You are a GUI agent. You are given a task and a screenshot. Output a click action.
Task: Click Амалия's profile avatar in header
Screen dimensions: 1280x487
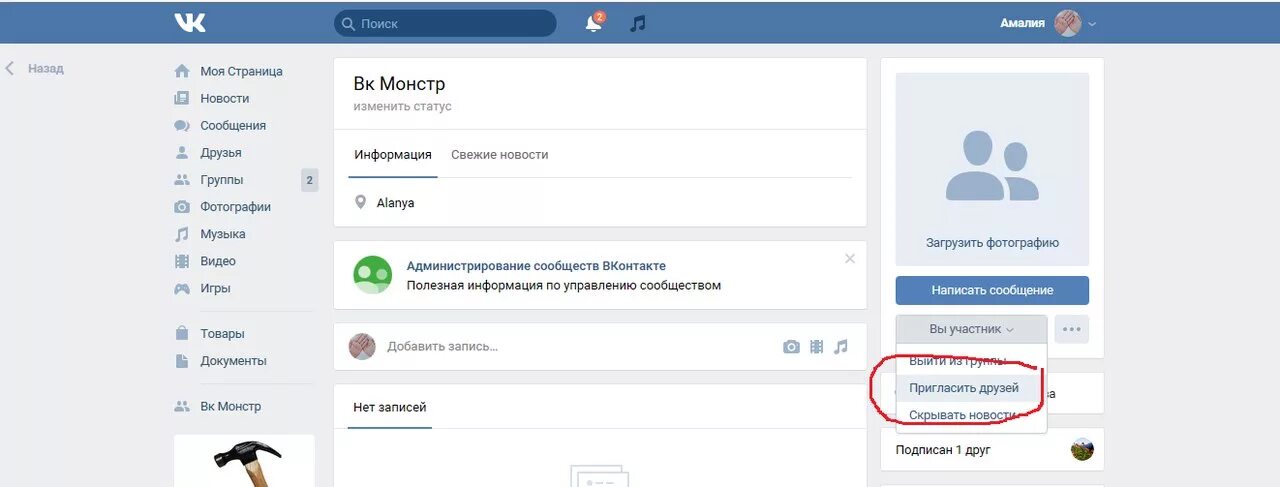(1068, 23)
